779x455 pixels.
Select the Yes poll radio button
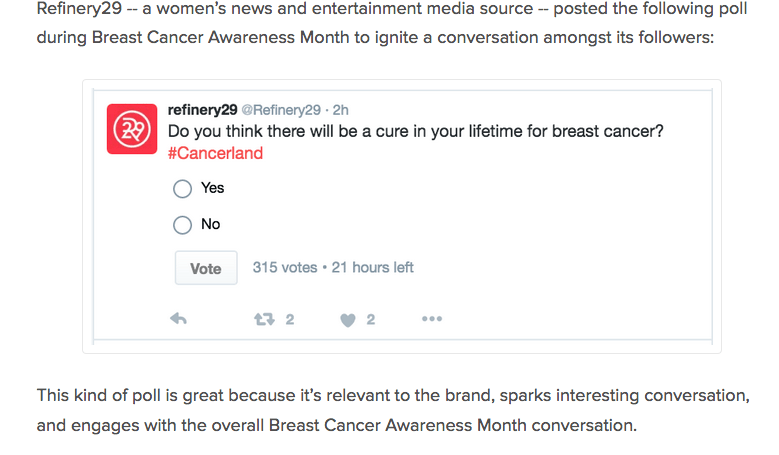182,189
